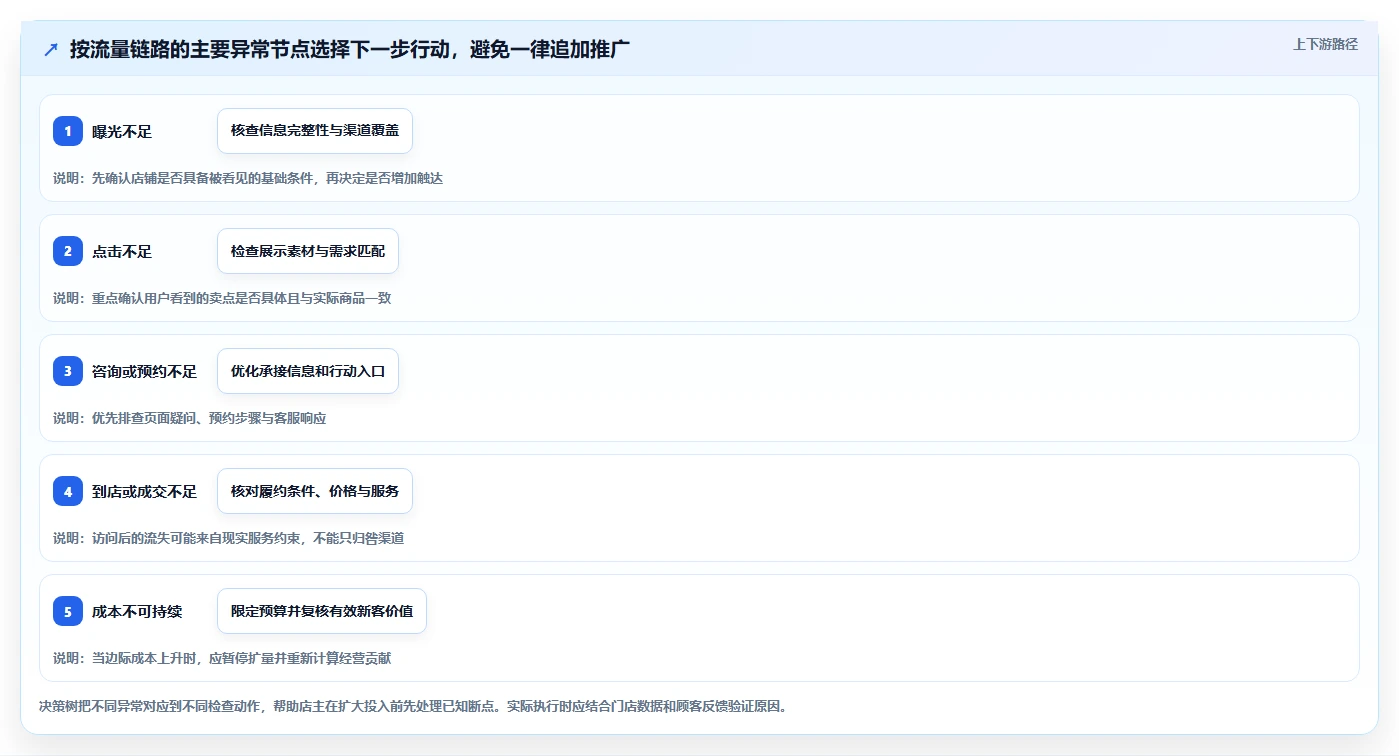The image size is (1399, 756).
Task: Click the note starting 重点确认用户看到的卖点
Action: pyautogui.click(x=222, y=298)
